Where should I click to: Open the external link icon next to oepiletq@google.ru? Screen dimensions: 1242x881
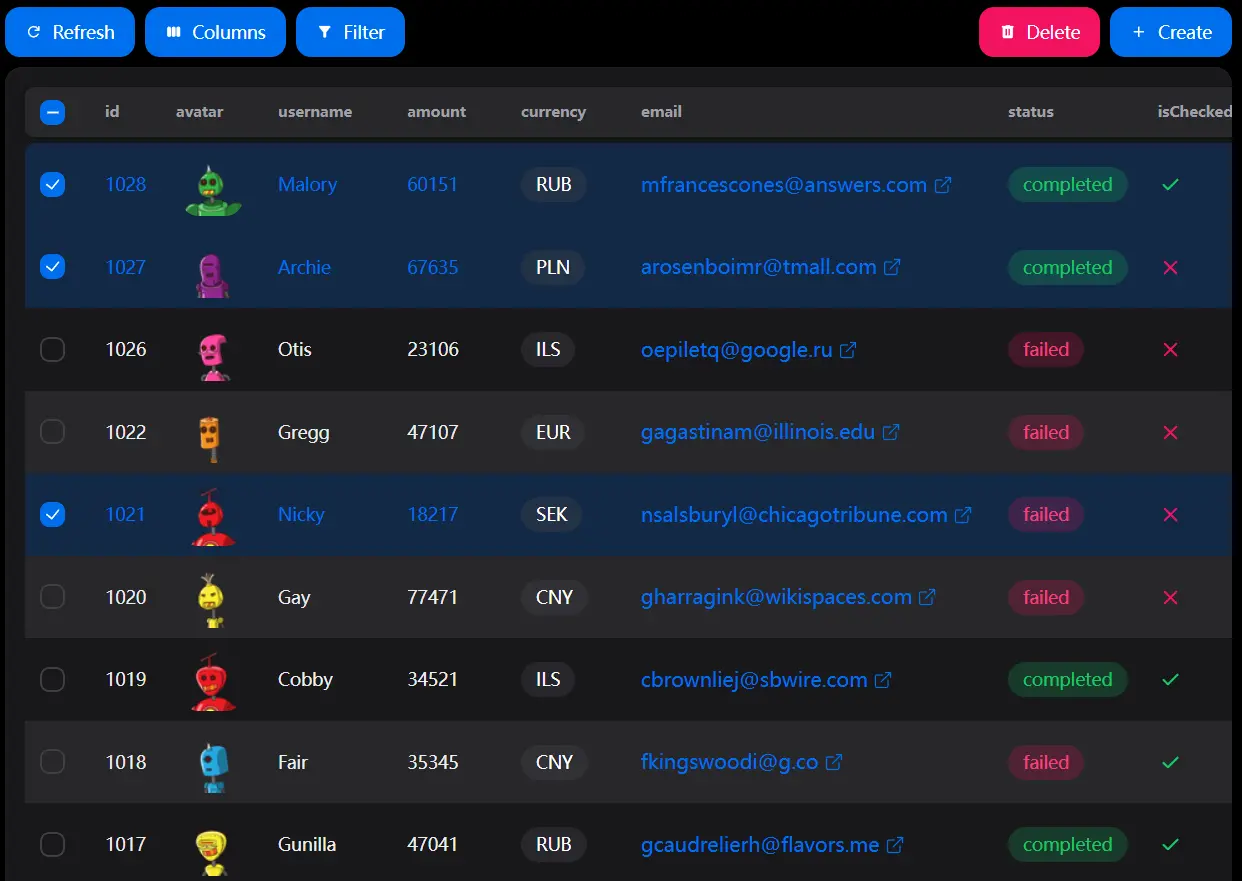tap(848, 350)
